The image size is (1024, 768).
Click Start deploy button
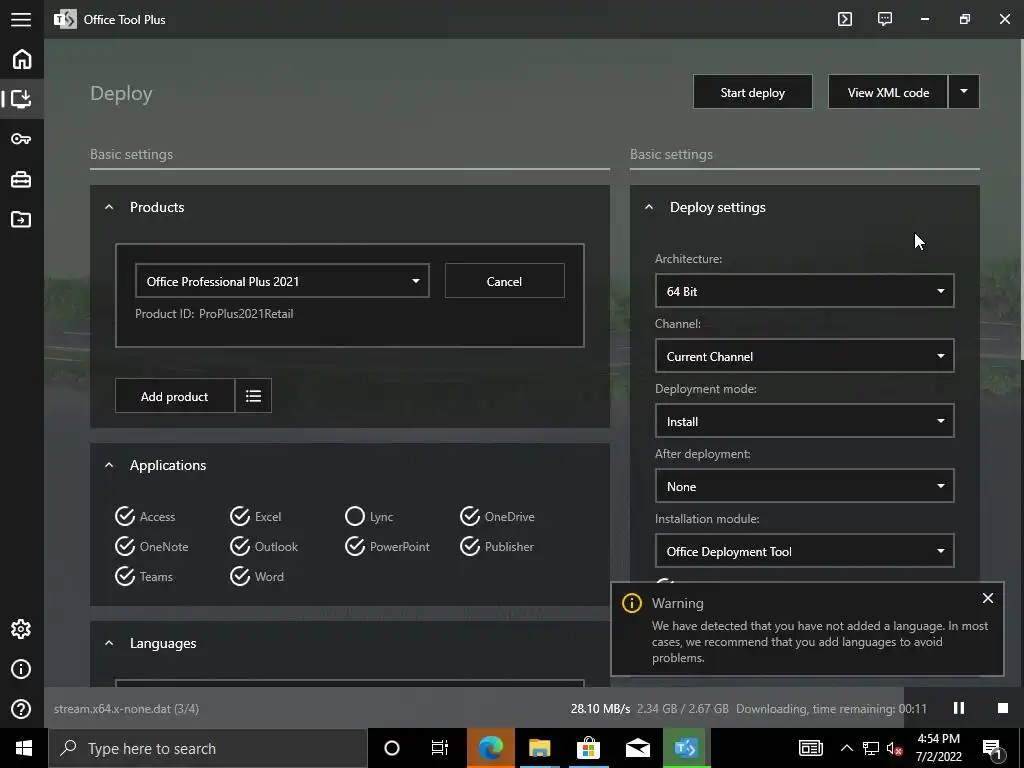[752, 91]
